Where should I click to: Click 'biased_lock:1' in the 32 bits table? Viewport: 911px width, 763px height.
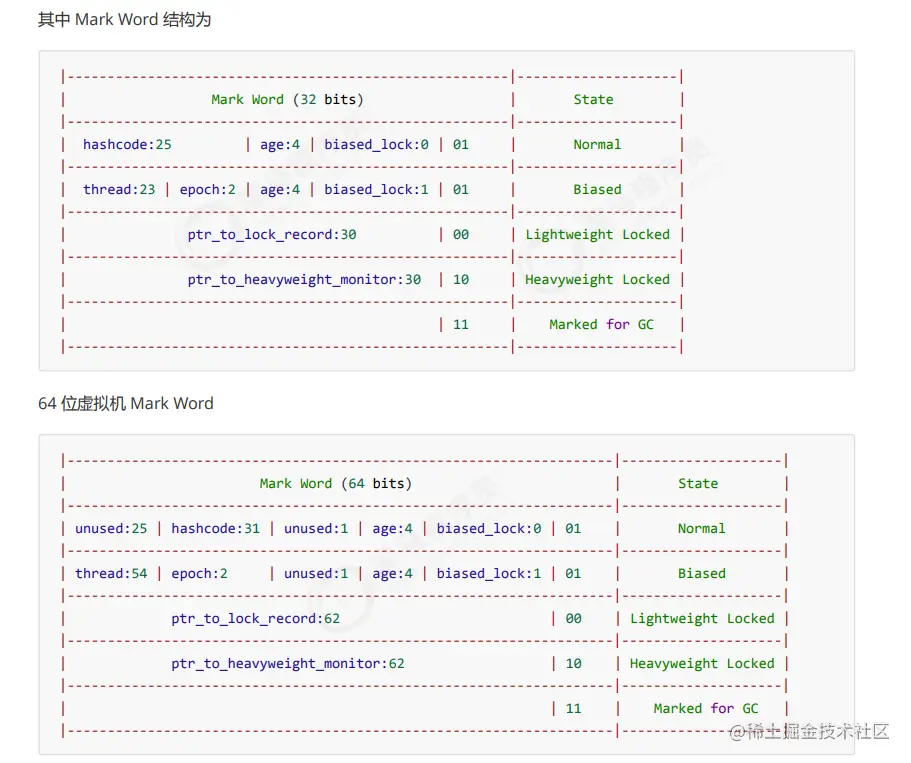click(376, 189)
